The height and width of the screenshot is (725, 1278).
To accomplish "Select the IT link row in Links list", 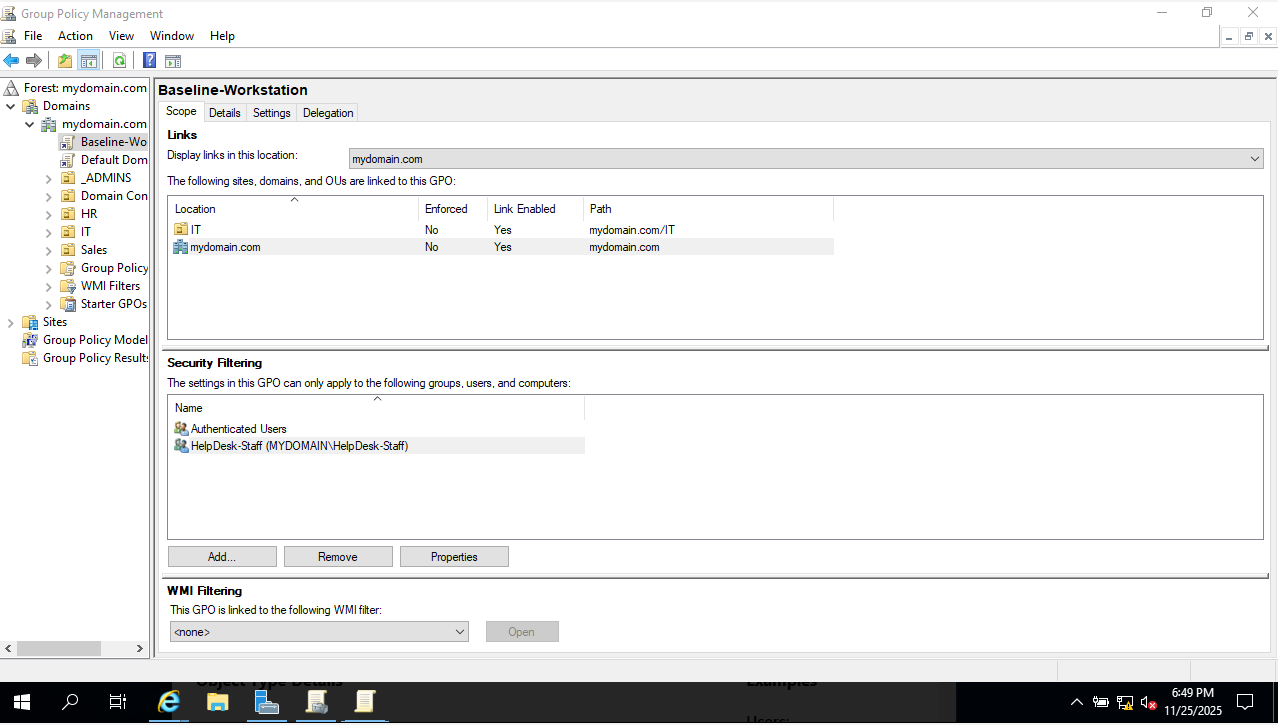I will pyautogui.click(x=196, y=230).
